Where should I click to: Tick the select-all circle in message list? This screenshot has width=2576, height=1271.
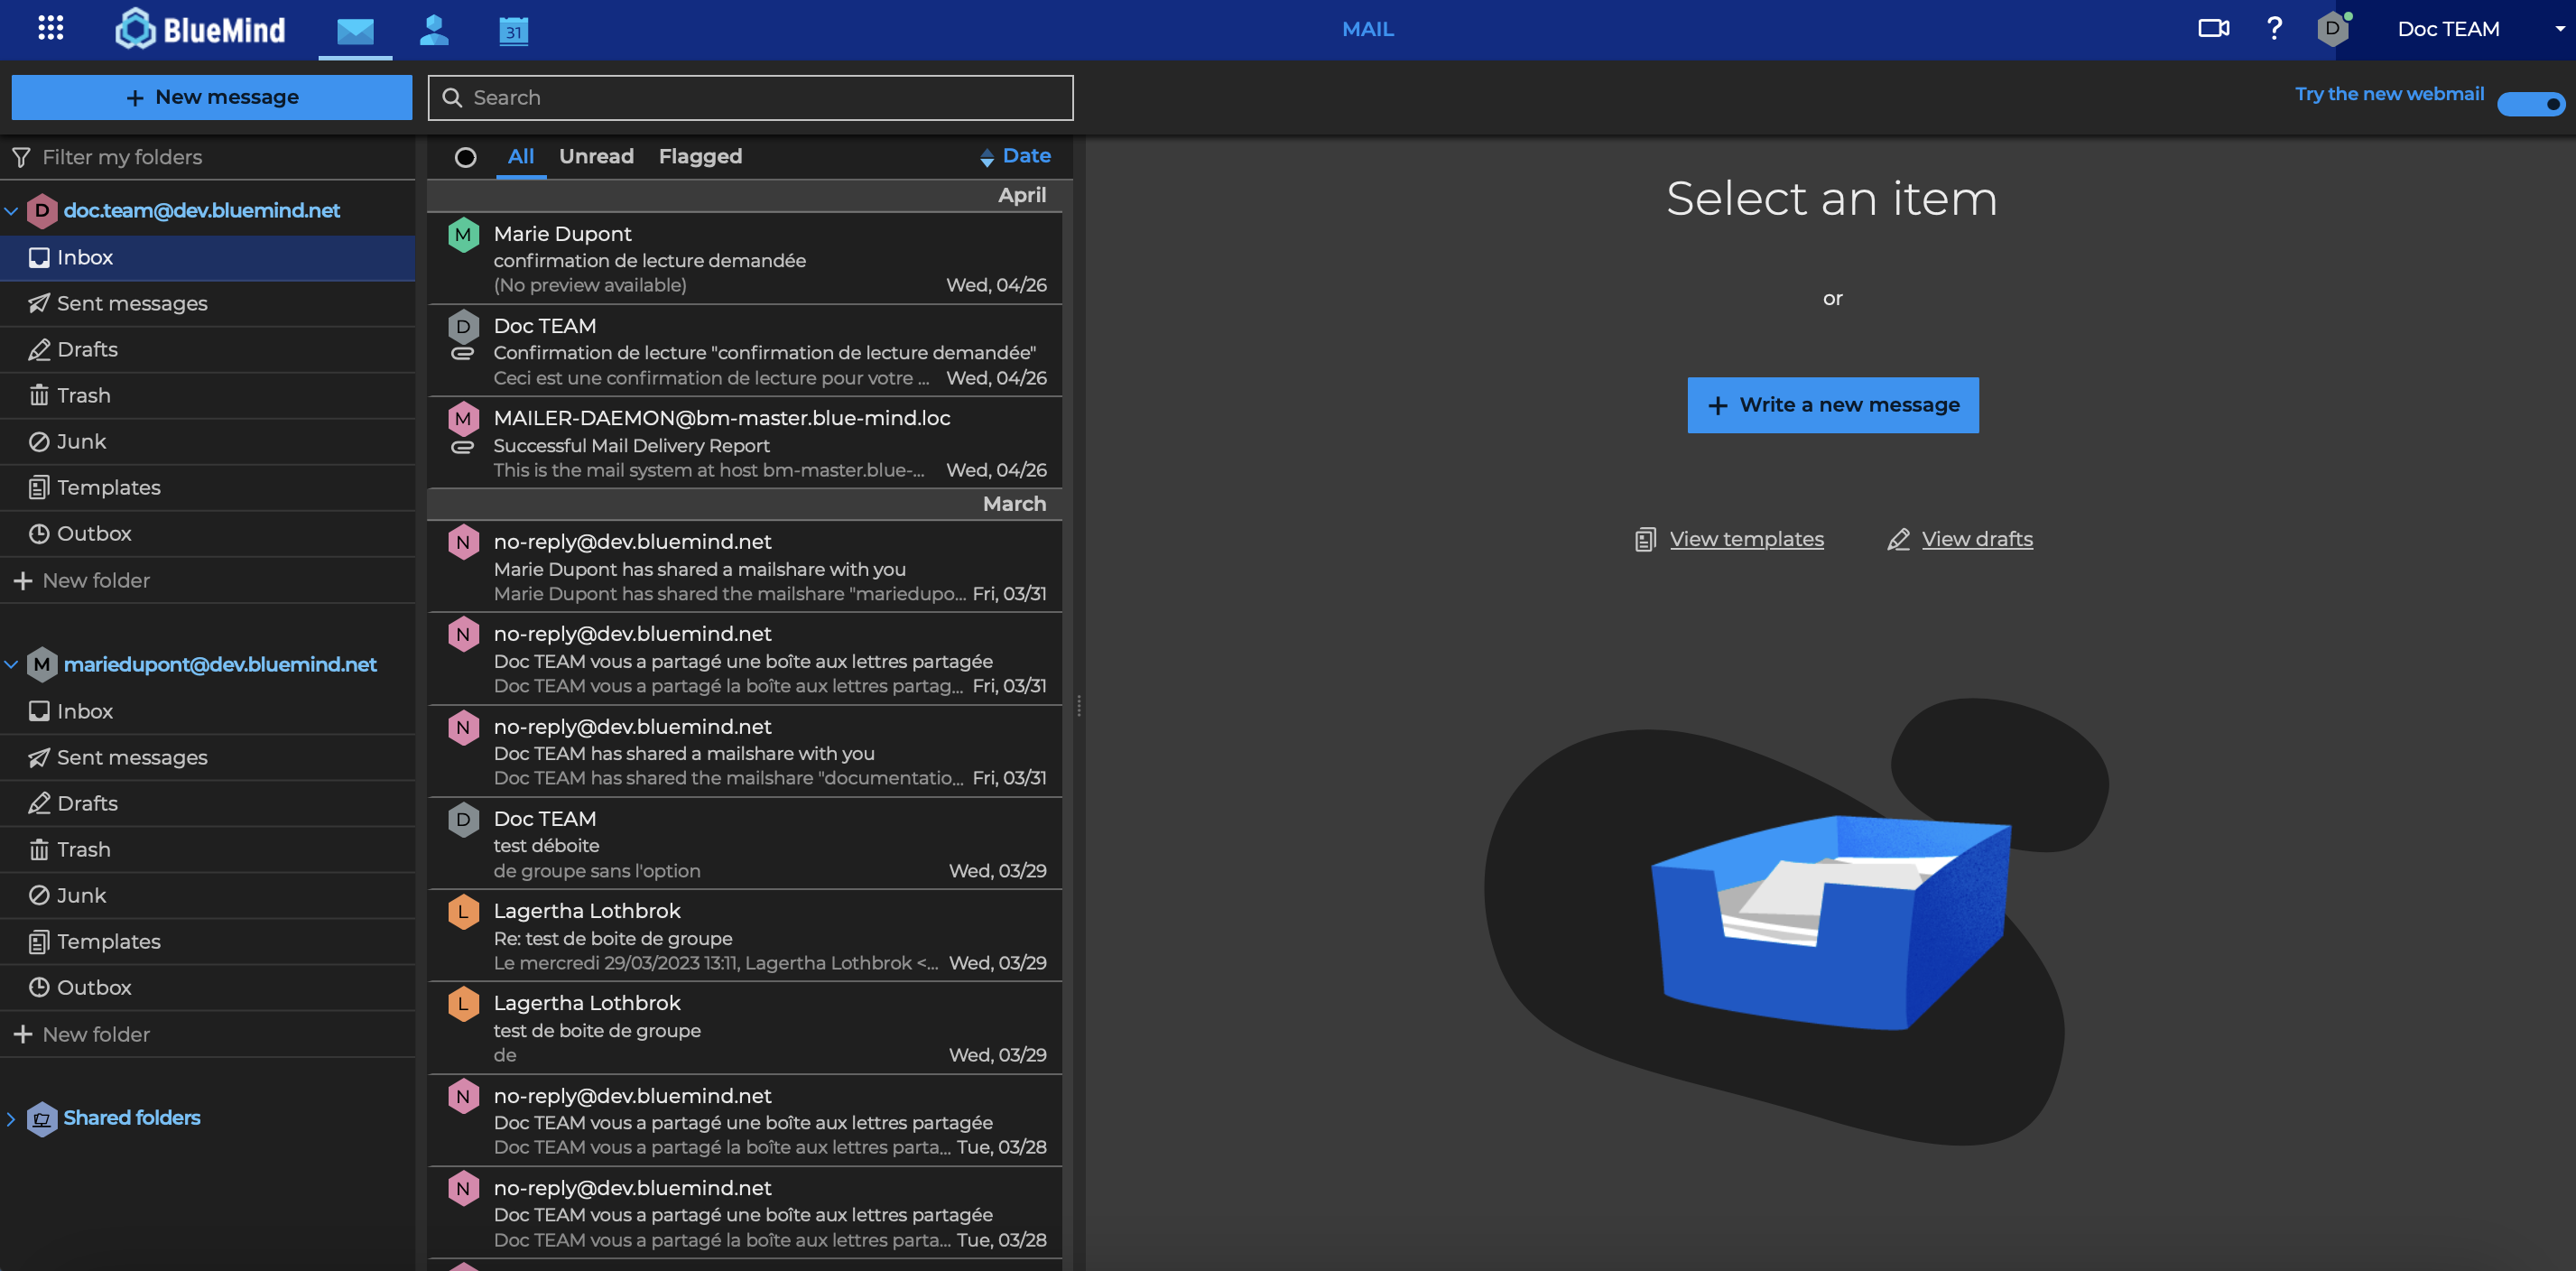tap(465, 157)
